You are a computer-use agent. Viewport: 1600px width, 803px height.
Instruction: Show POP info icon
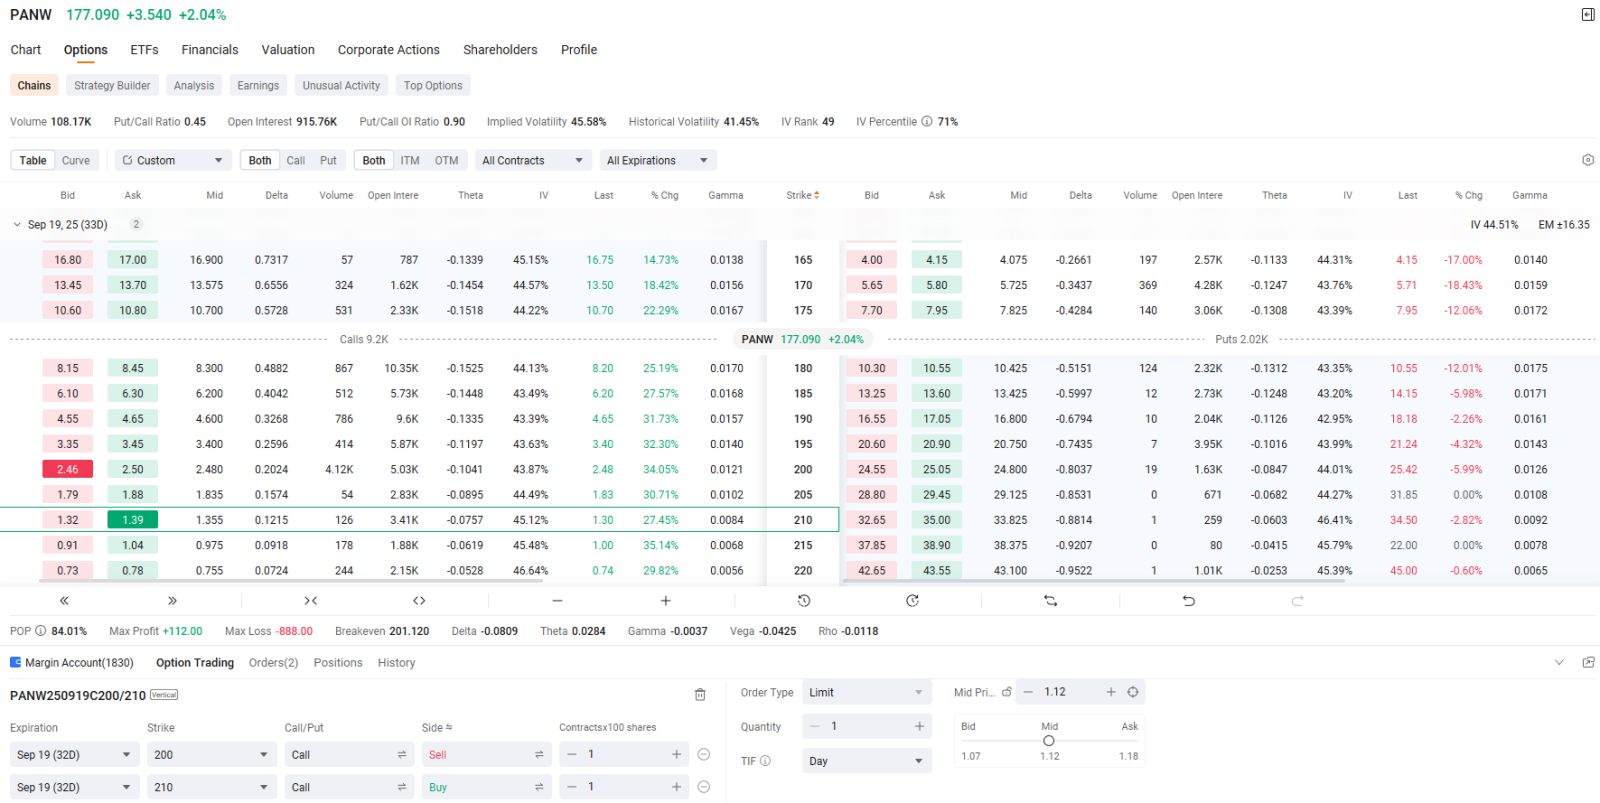pyautogui.click(x=41, y=631)
